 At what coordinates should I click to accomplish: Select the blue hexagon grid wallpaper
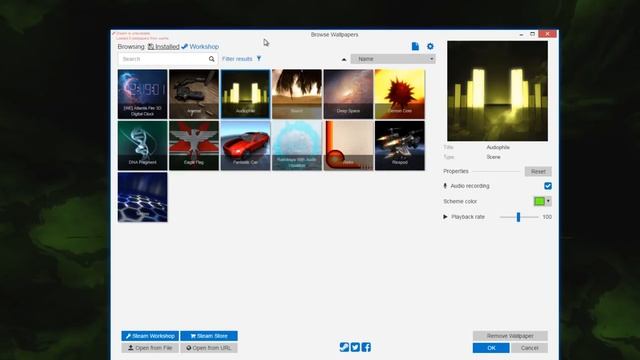click(x=142, y=197)
